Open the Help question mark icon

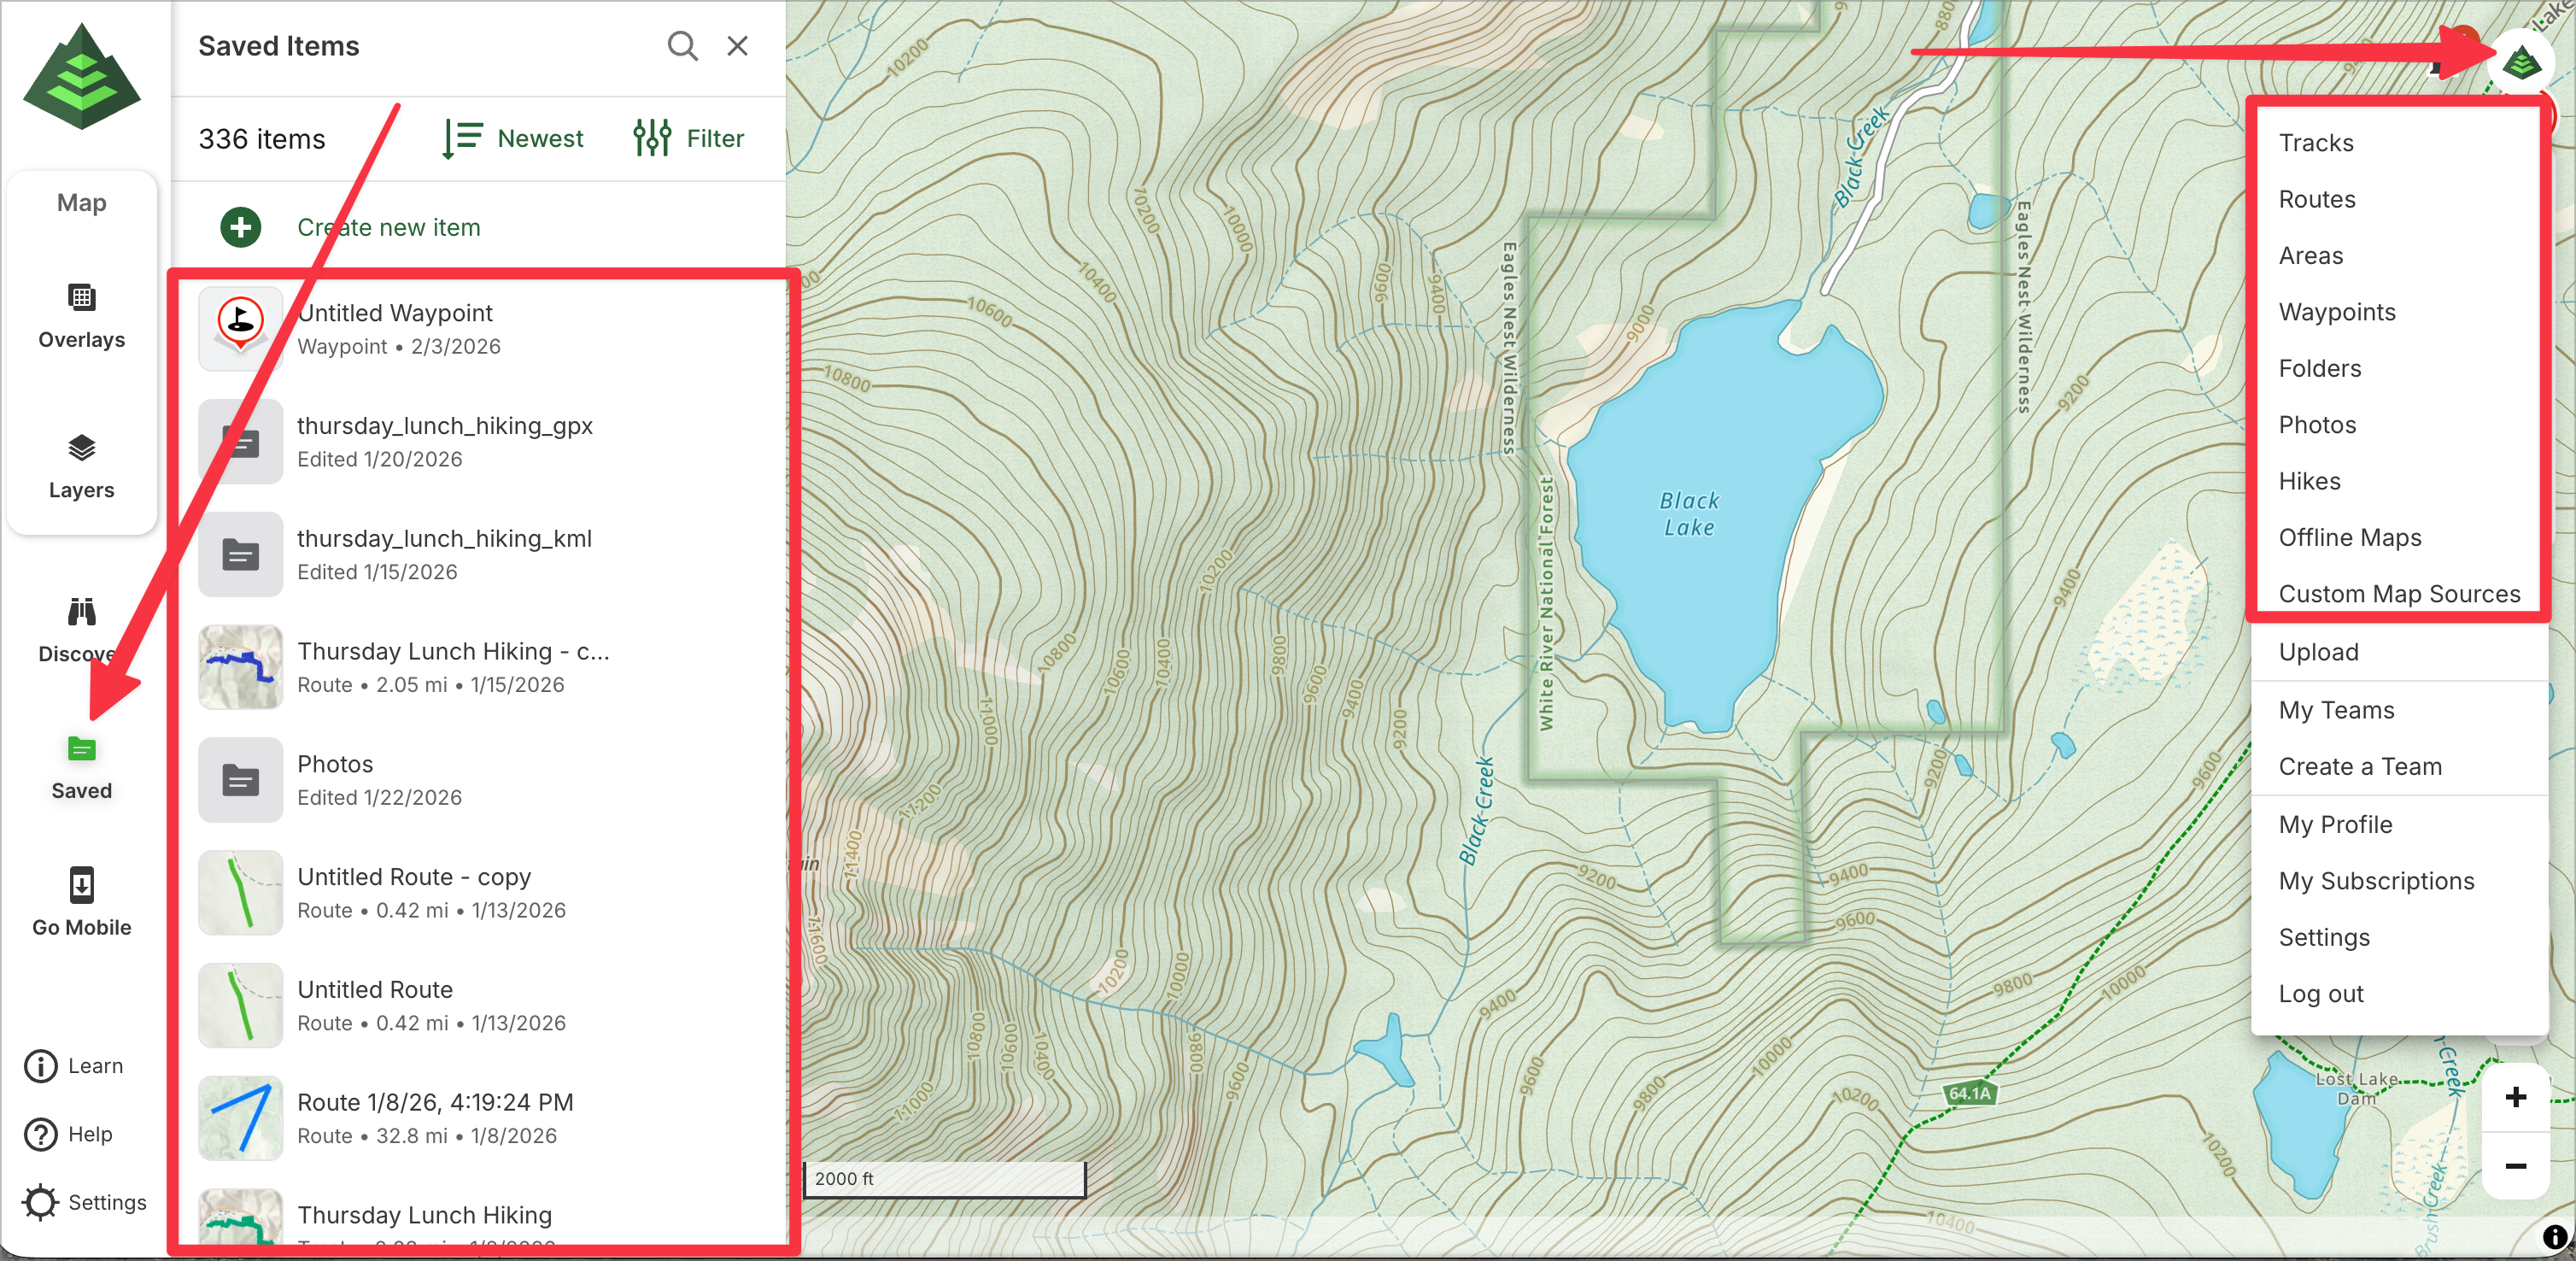coord(41,1135)
